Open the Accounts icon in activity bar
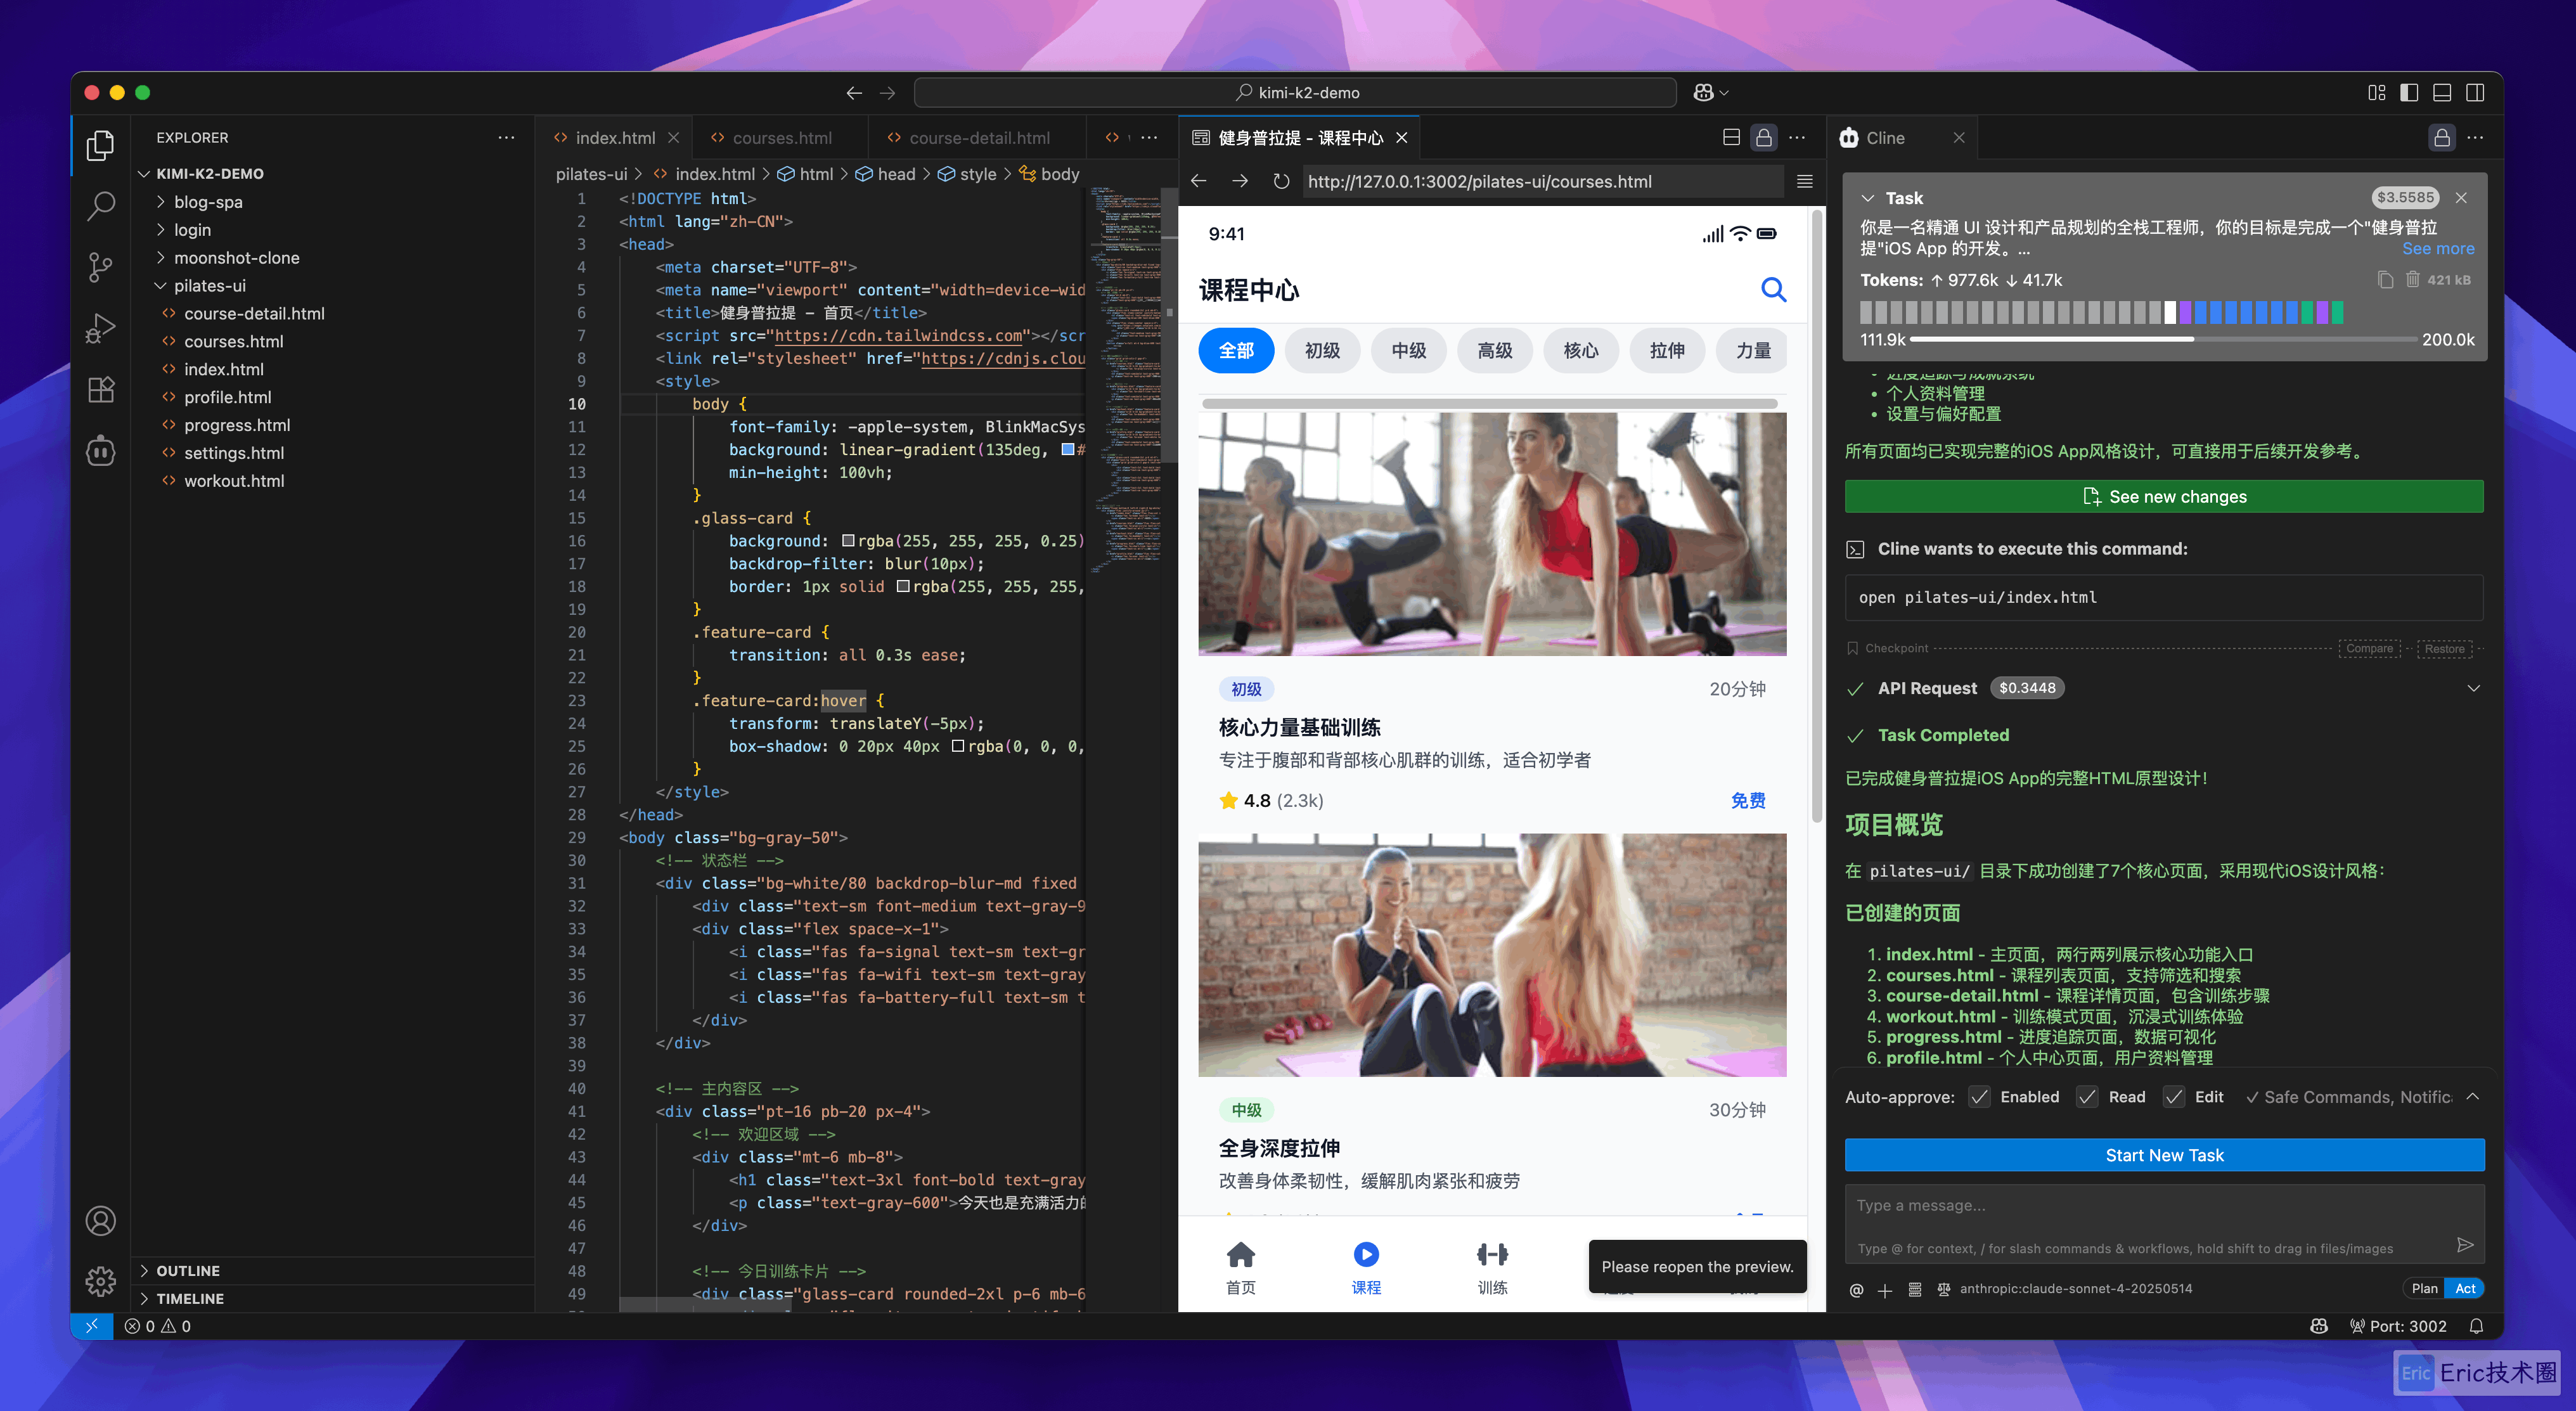Image resolution: width=2576 pixels, height=1411 pixels. click(x=100, y=1221)
